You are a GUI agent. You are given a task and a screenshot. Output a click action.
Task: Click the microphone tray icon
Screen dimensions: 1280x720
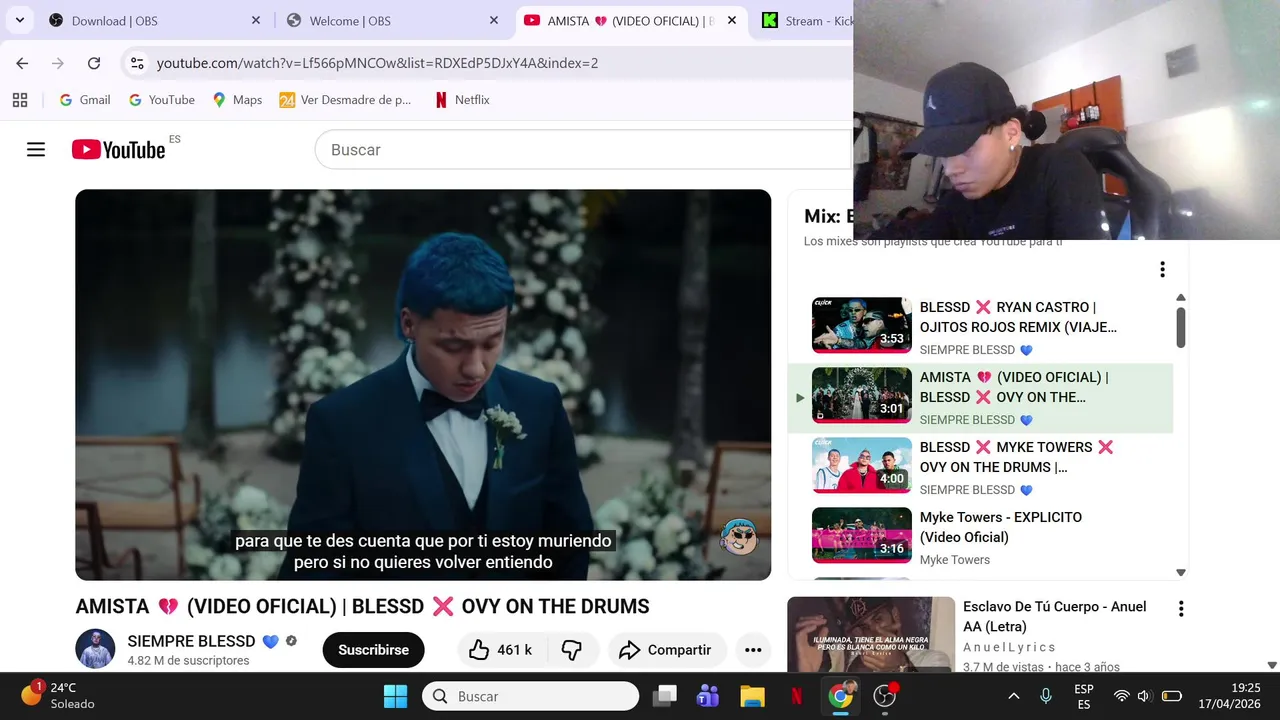[1046, 696]
